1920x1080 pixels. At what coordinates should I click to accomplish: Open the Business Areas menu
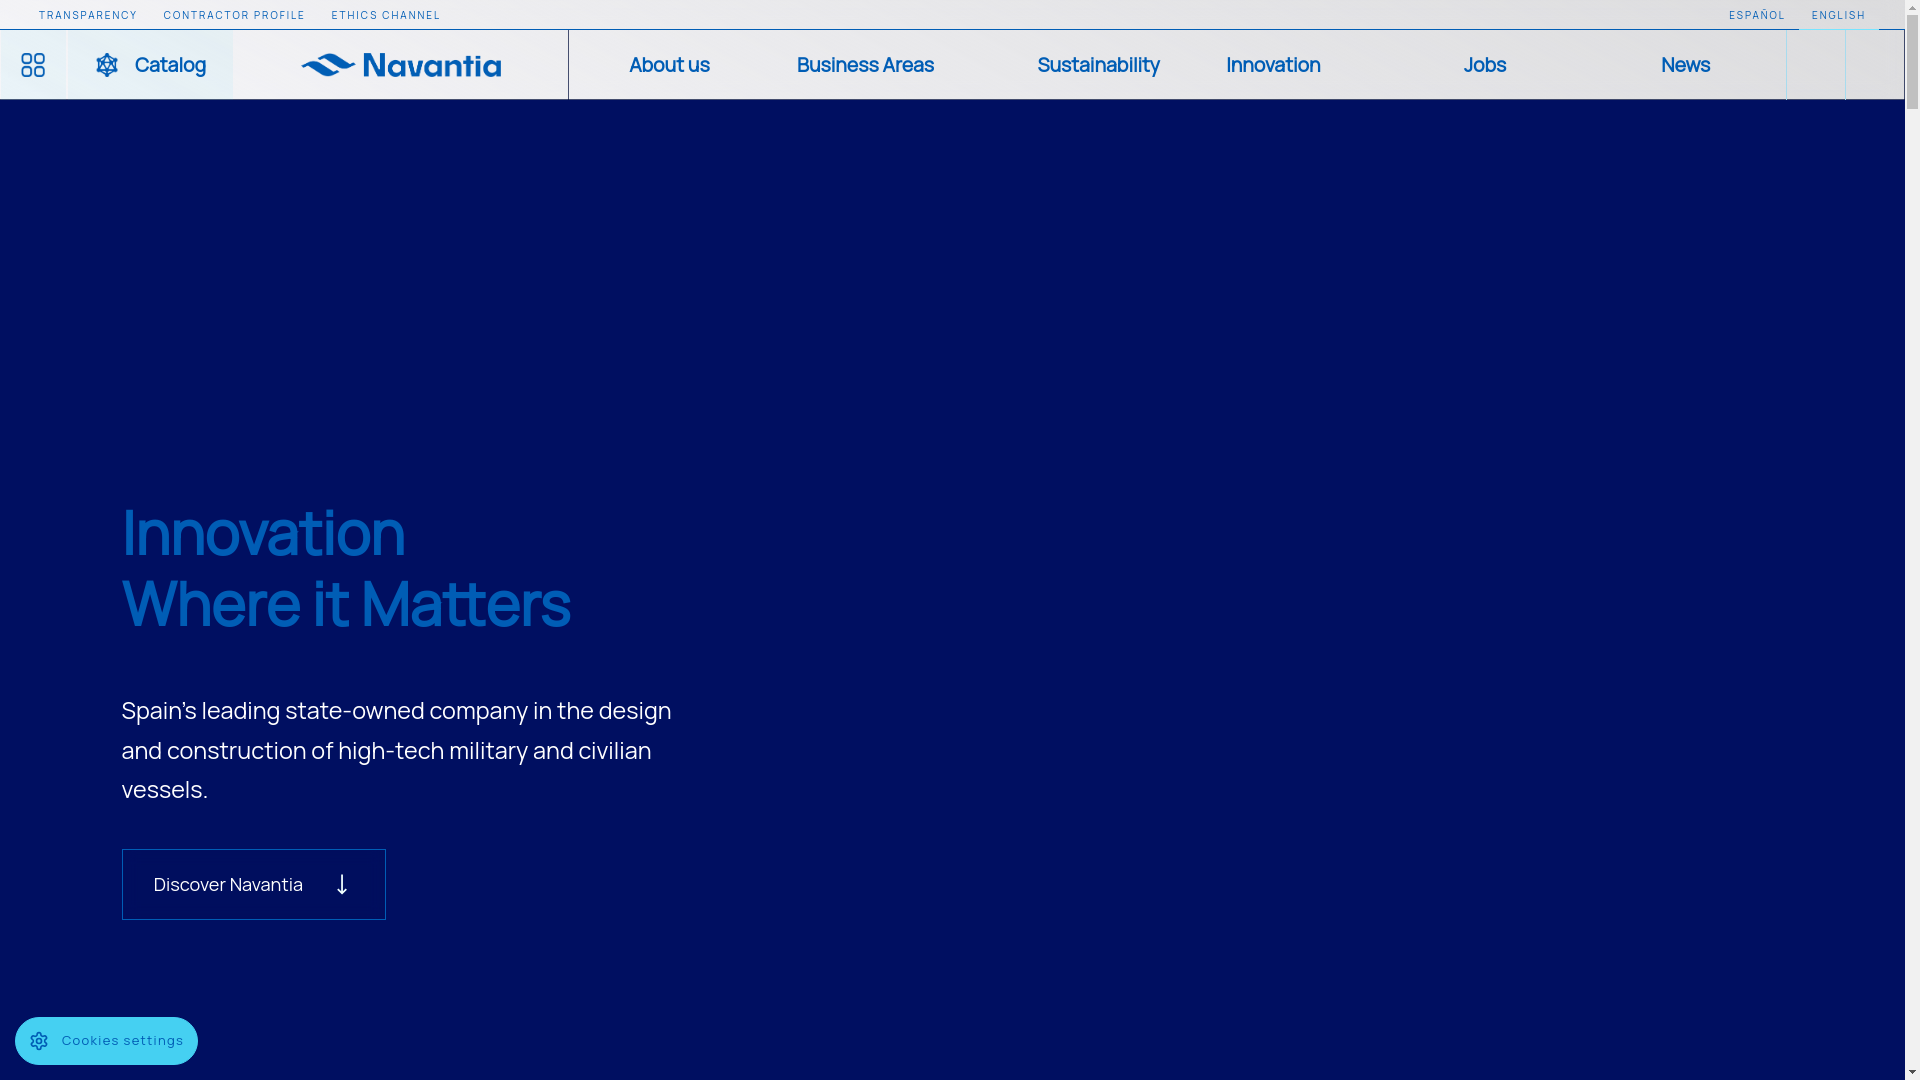point(865,65)
